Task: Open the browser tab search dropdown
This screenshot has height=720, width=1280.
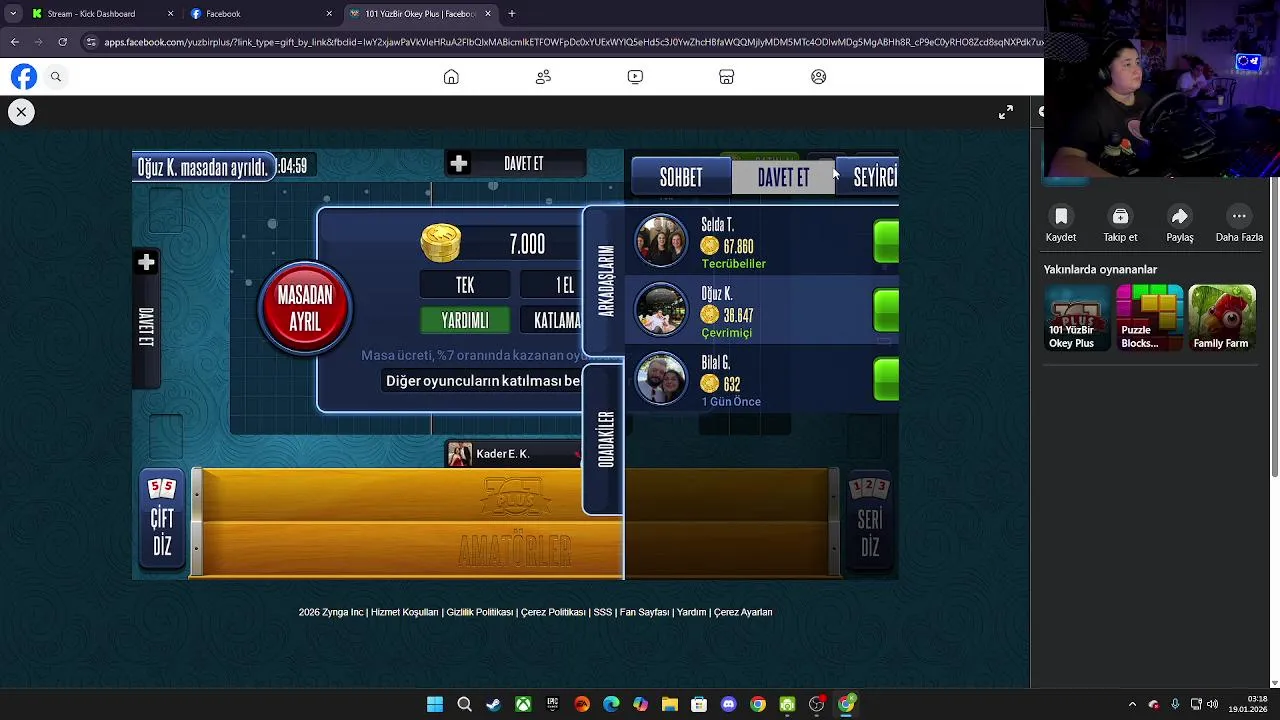Action: coord(13,14)
